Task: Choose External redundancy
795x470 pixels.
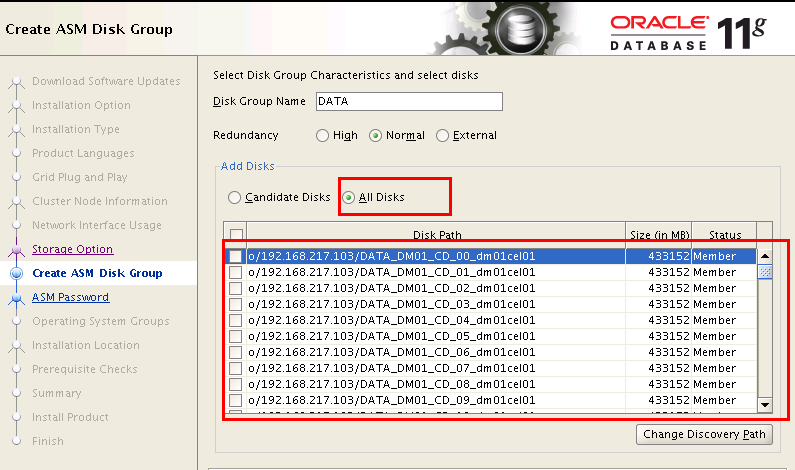Action: 442,135
